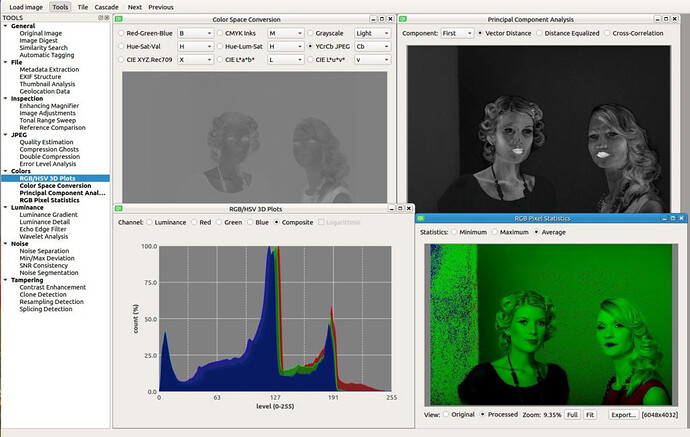Click the Cascade menu item
The image size is (690, 437).
[x=107, y=6]
